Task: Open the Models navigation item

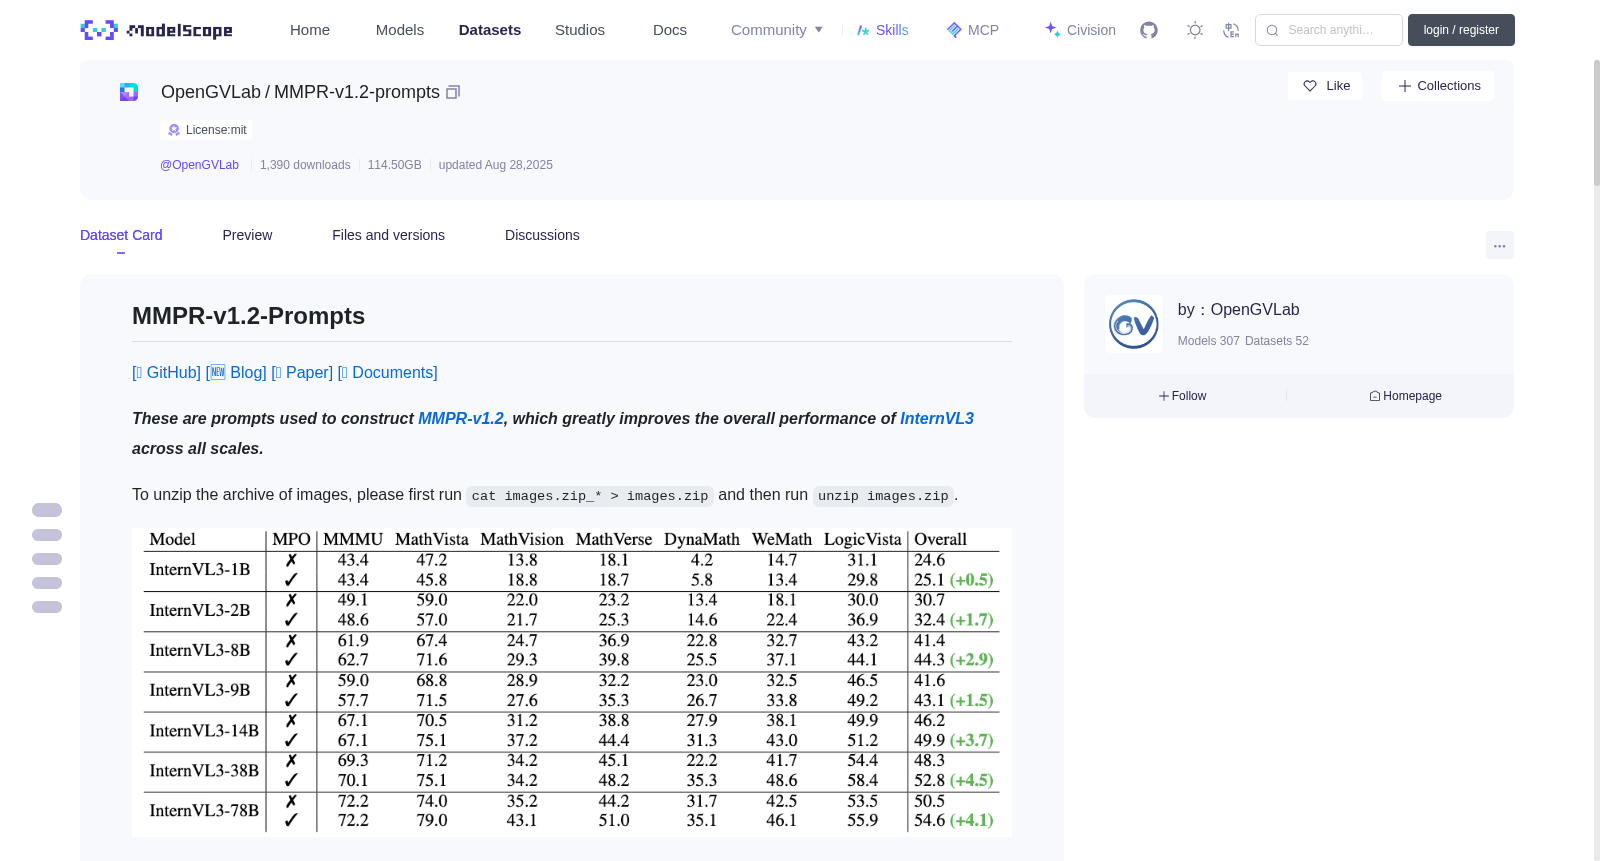Action: coord(400,30)
